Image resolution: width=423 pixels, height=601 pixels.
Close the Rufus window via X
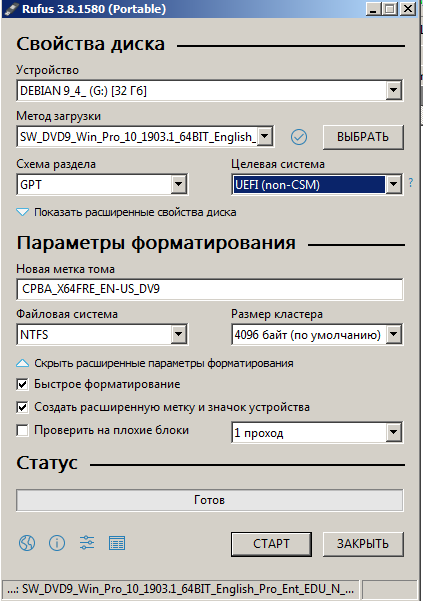click(408, 9)
